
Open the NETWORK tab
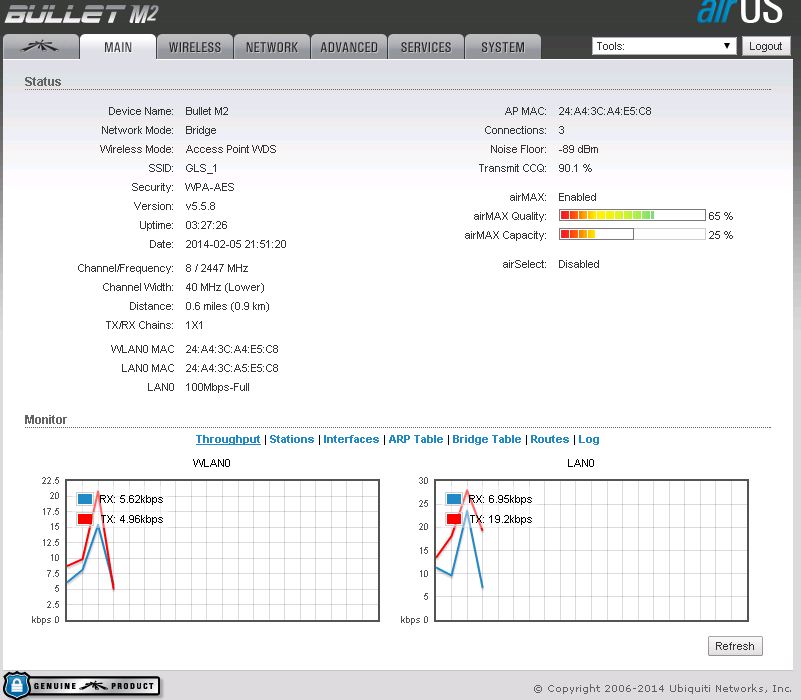(x=272, y=47)
